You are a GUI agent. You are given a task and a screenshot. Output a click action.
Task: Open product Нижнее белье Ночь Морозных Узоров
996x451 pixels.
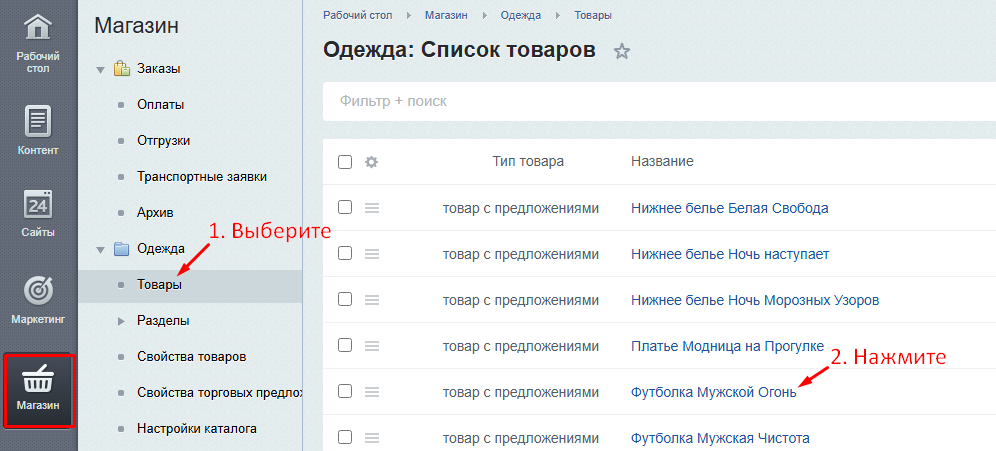coord(755,300)
